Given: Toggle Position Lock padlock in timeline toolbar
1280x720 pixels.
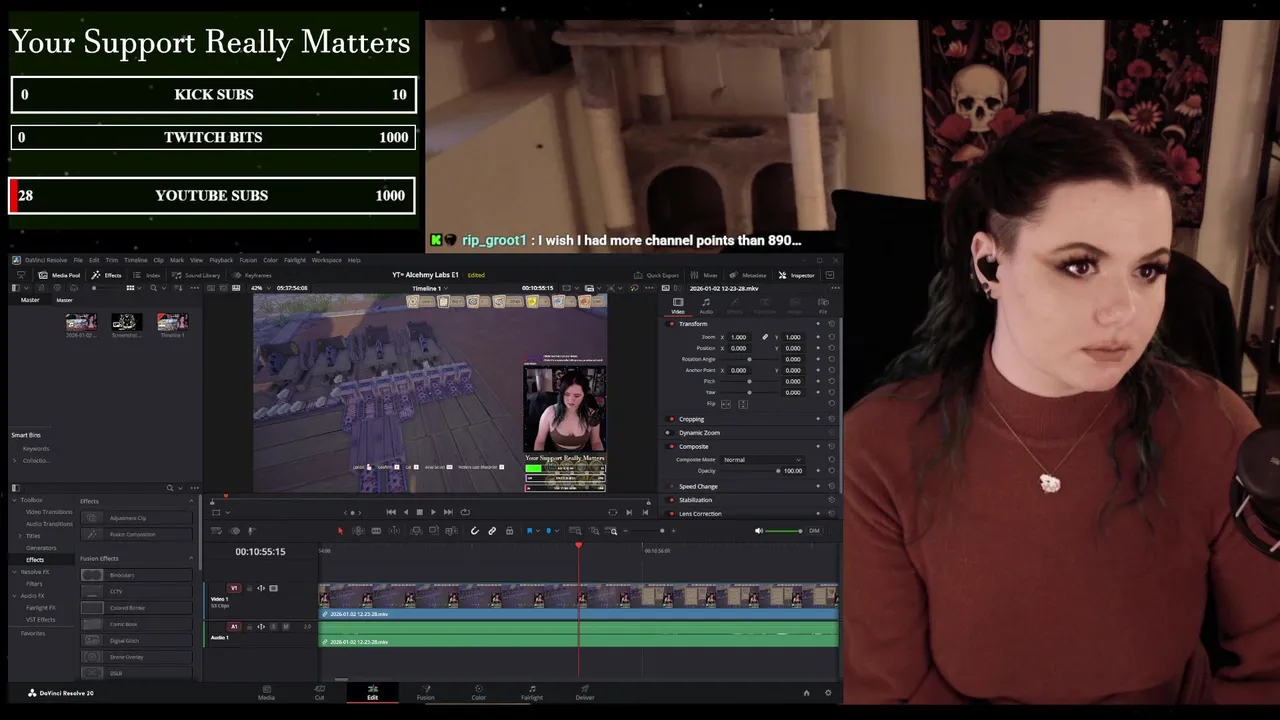Looking at the screenshot, I should tap(509, 531).
